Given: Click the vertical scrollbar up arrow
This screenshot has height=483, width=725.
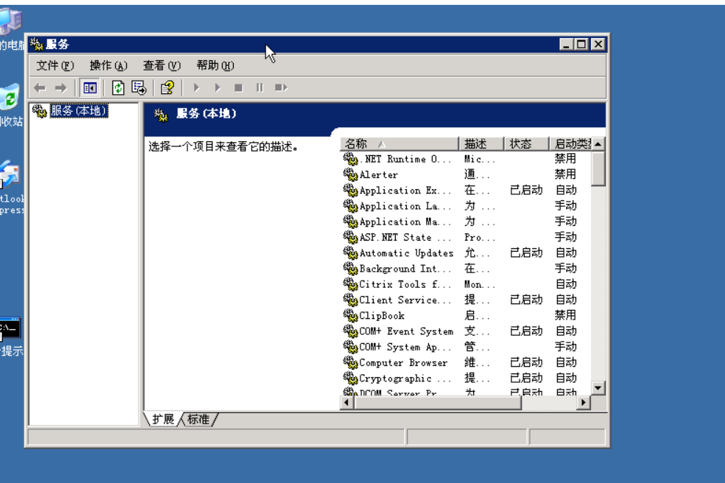Looking at the screenshot, I should coord(598,144).
